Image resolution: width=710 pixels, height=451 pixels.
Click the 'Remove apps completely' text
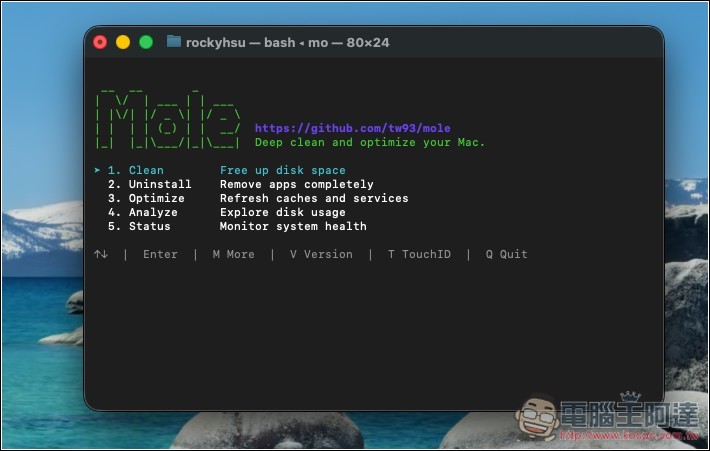click(x=297, y=184)
